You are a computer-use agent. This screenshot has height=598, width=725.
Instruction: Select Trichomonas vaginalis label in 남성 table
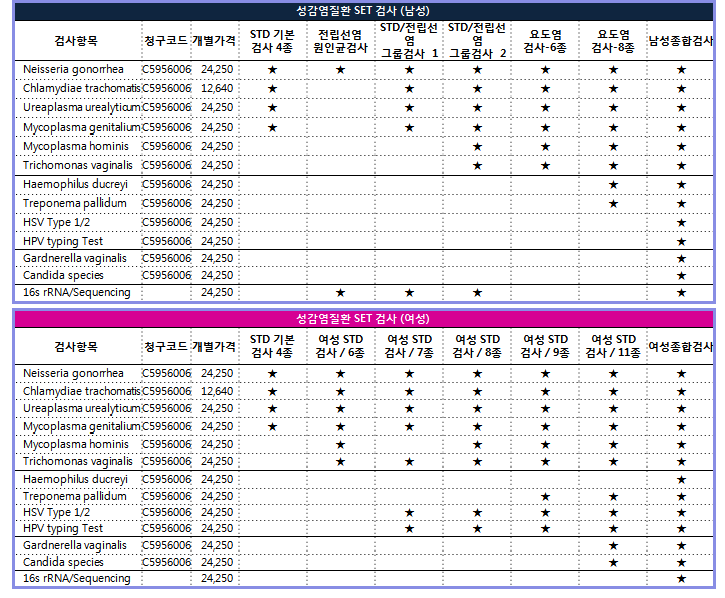78,165
